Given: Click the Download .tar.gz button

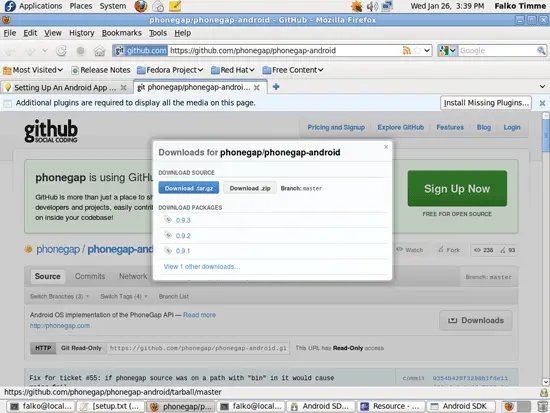Looking at the screenshot, I should (189, 188).
